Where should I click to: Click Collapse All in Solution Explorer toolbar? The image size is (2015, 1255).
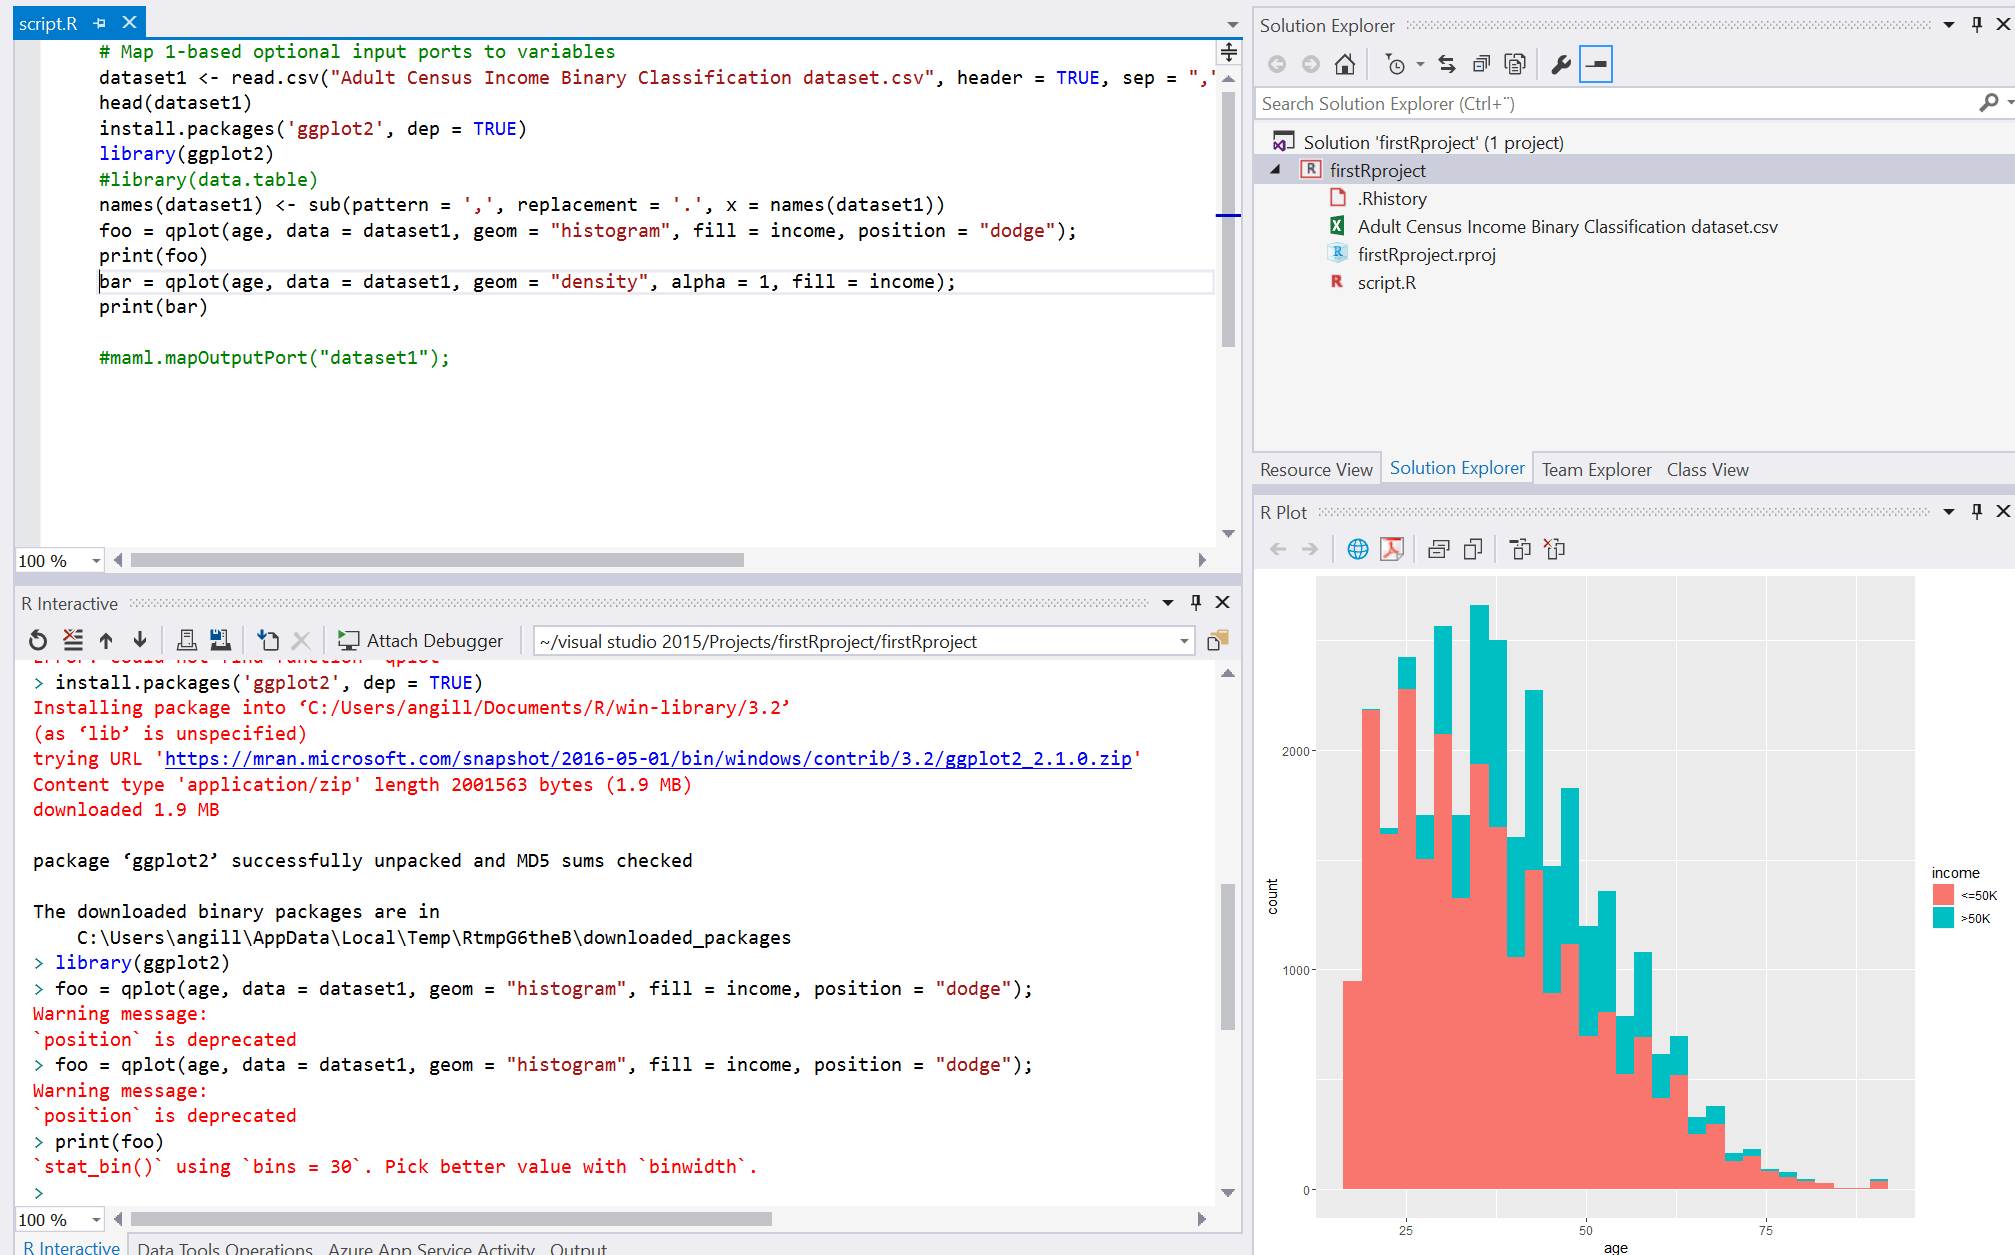tap(1481, 65)
